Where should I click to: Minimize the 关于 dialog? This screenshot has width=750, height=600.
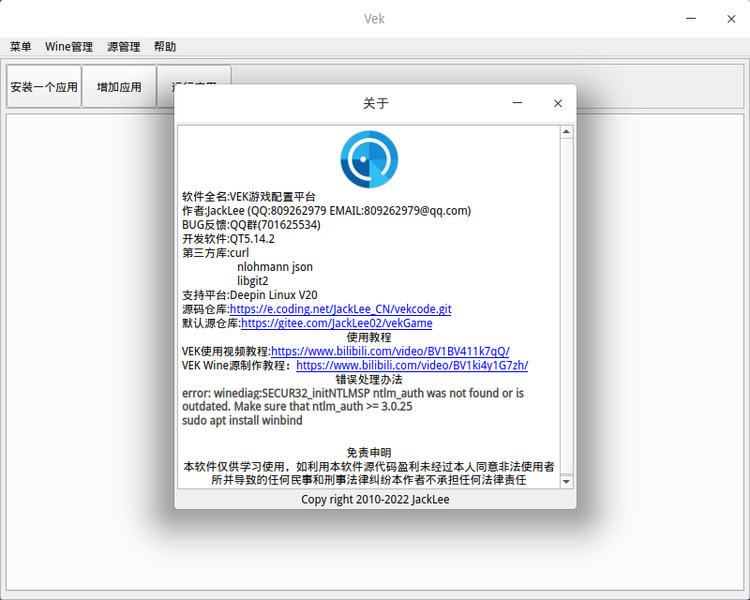click(518, 103)
